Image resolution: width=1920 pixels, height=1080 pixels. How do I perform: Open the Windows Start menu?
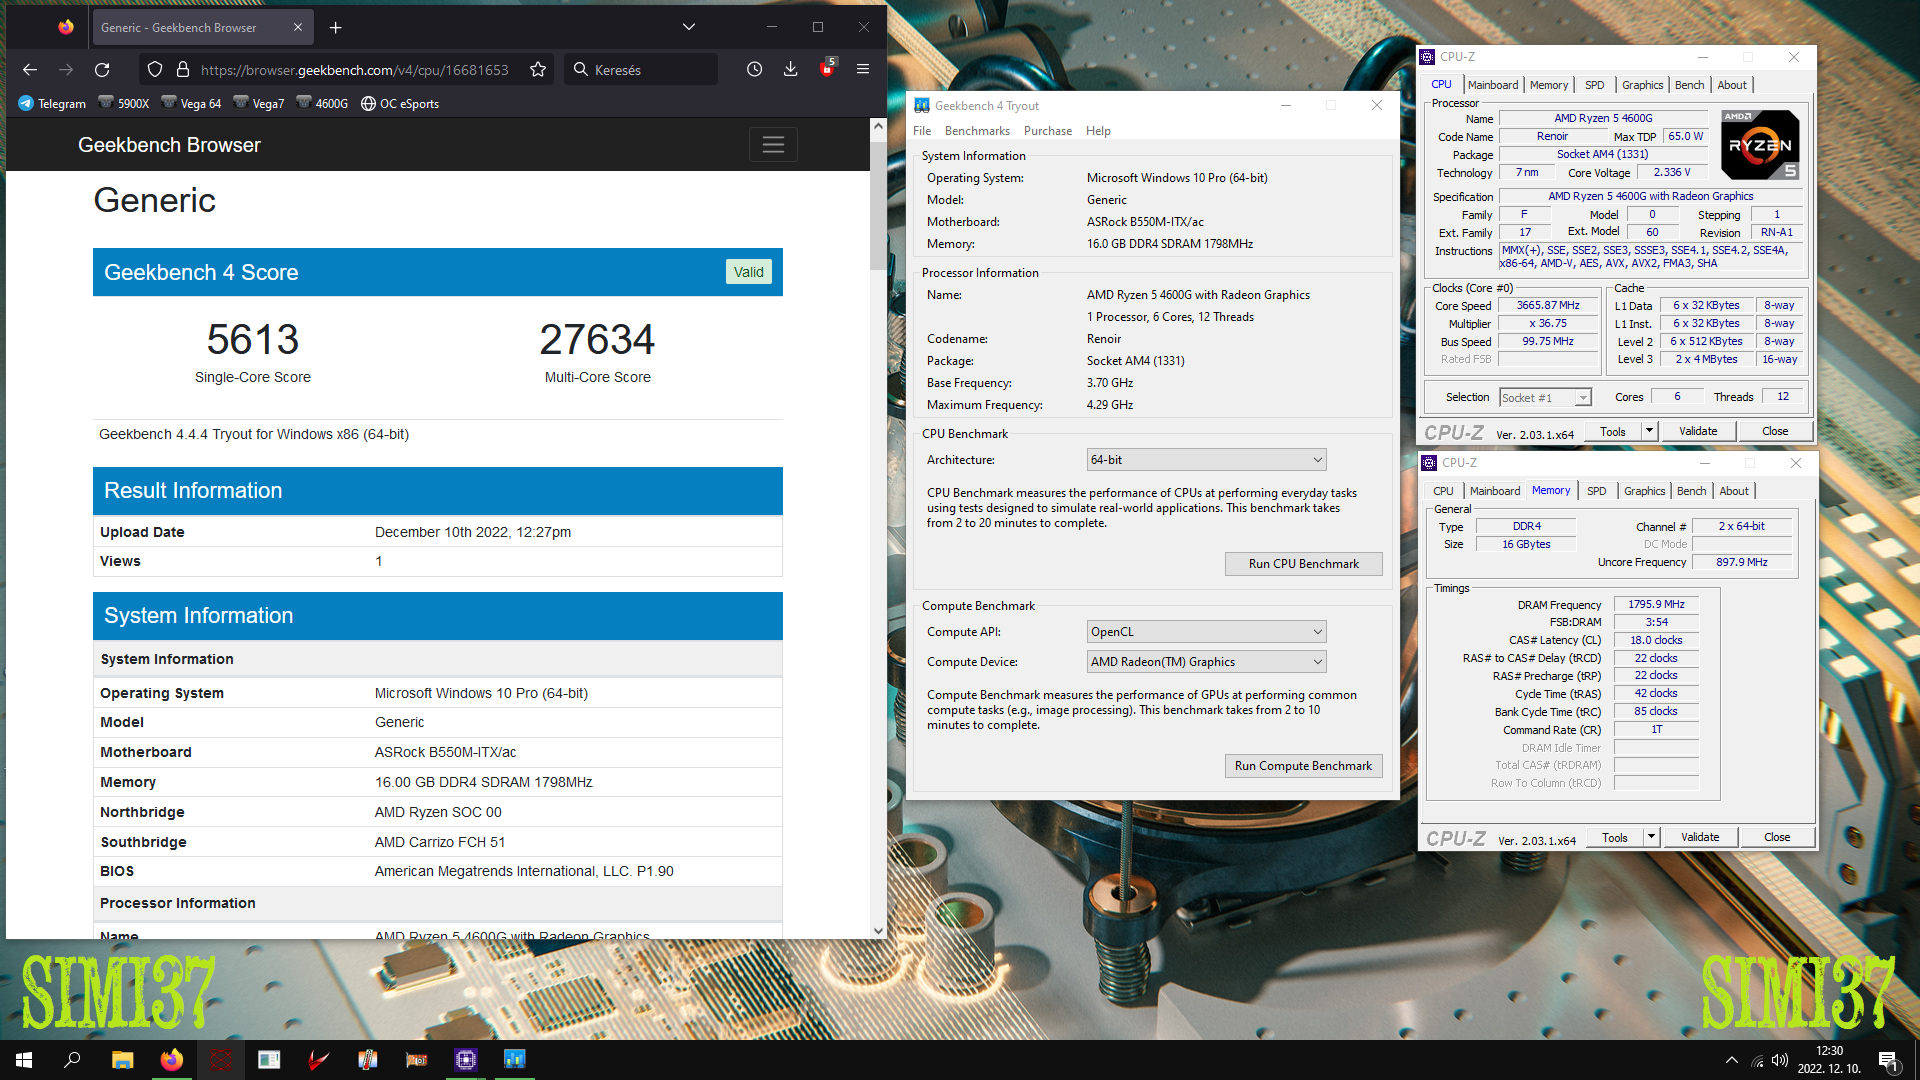(24, 1060)
